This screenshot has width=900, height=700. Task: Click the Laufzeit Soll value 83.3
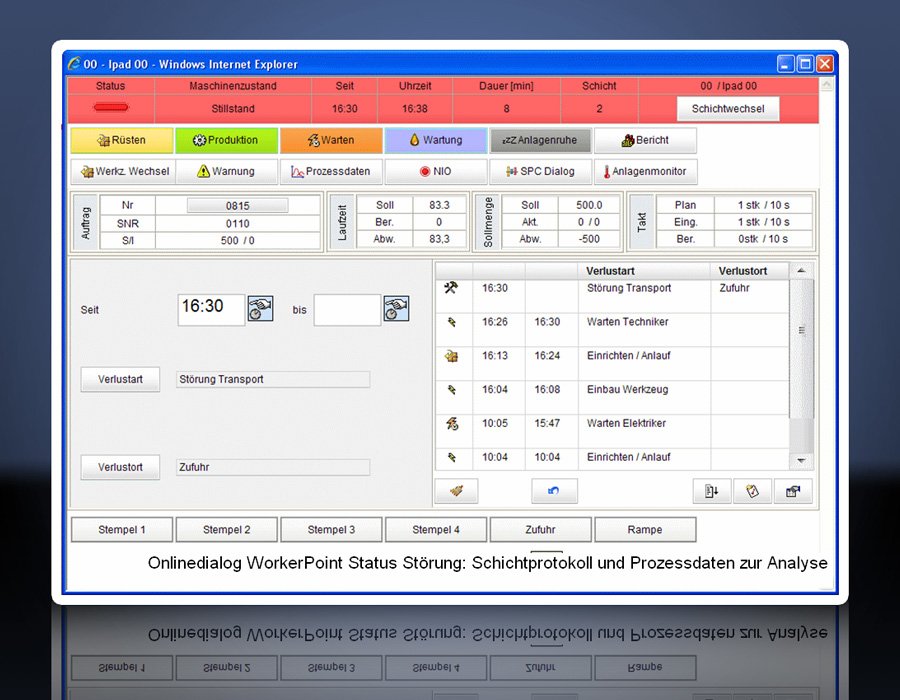(x=440, y=205)
